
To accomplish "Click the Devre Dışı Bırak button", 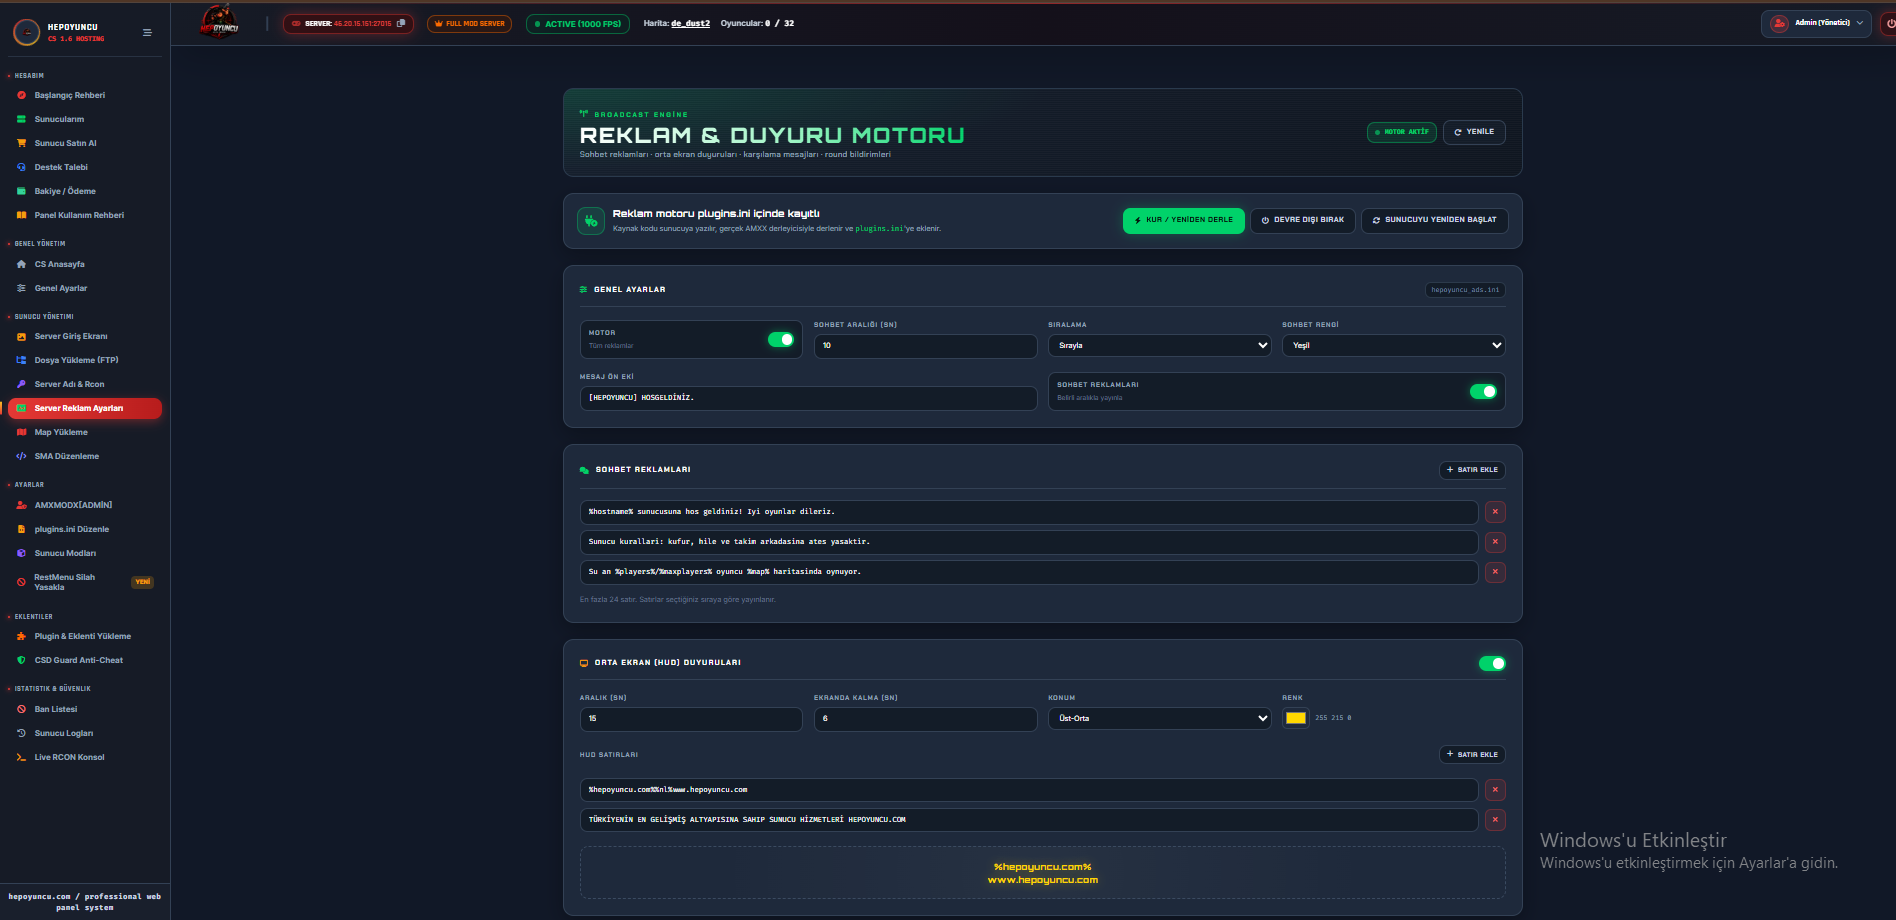I will coord(1303,220).
